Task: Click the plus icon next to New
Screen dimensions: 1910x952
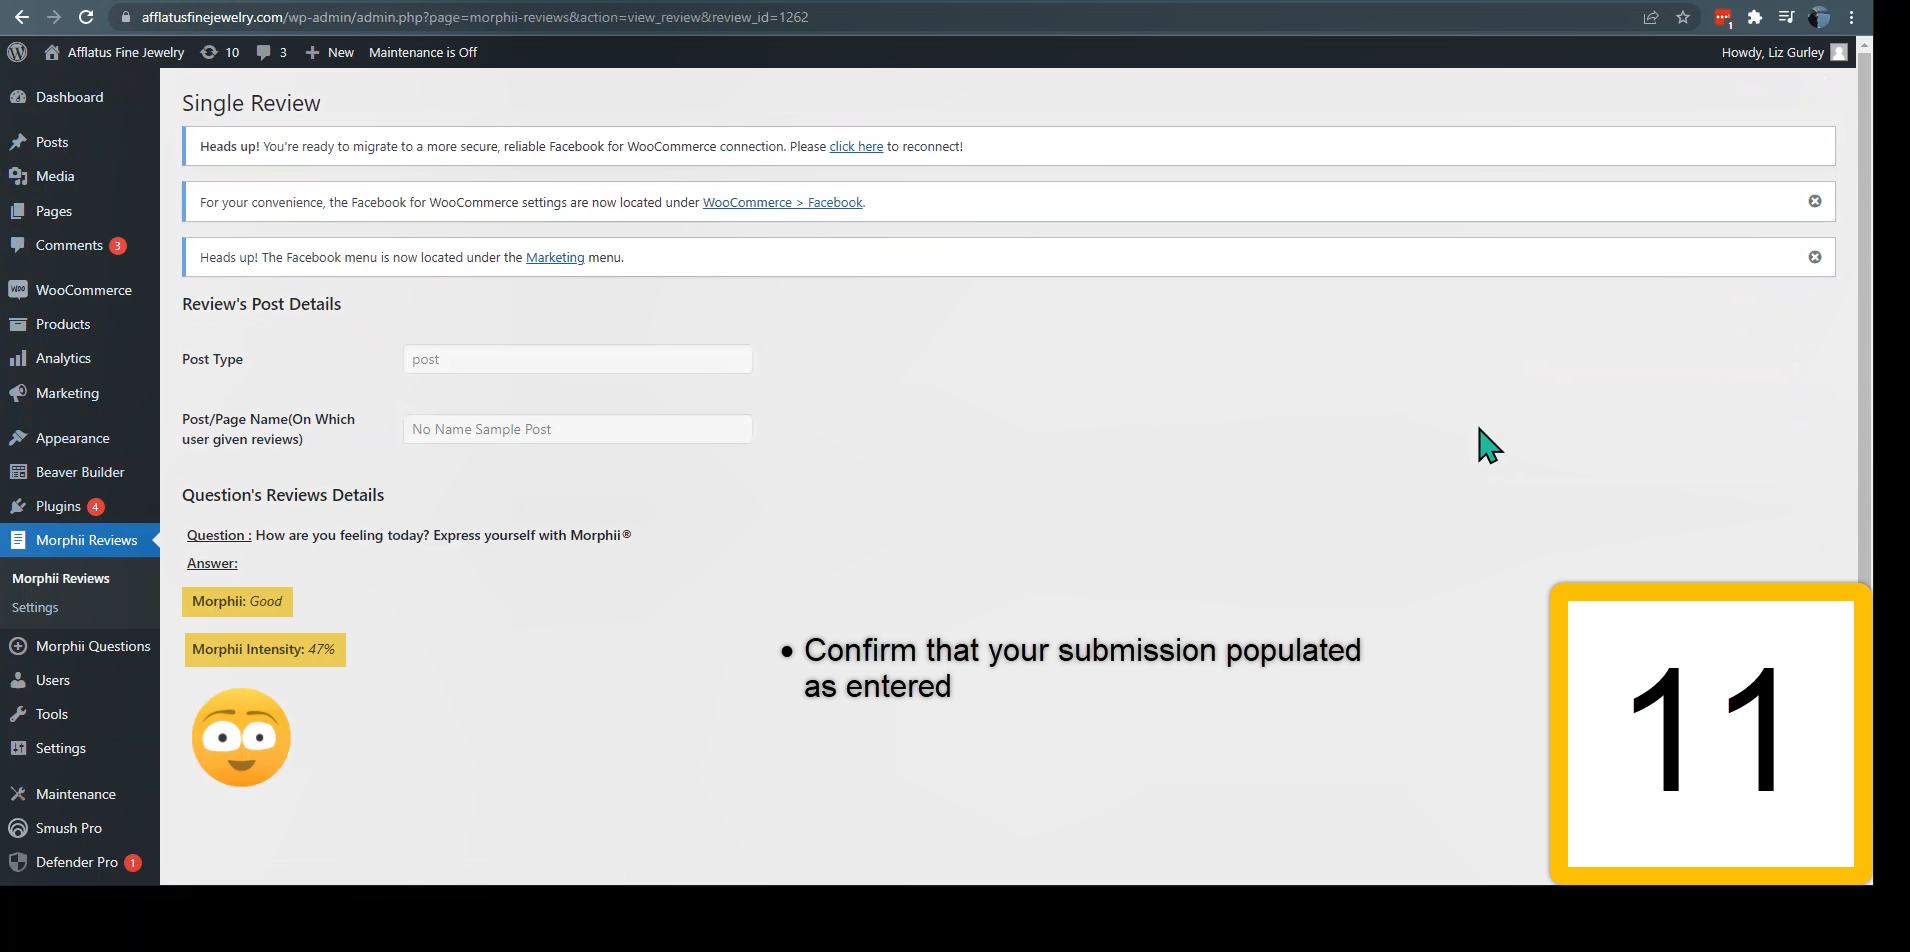Action: coord(312,52)
